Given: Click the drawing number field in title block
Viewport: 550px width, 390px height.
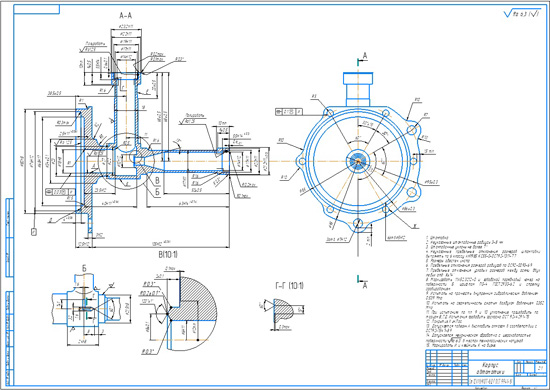Looking at the screenshot, I should click(x=491, y=382).
